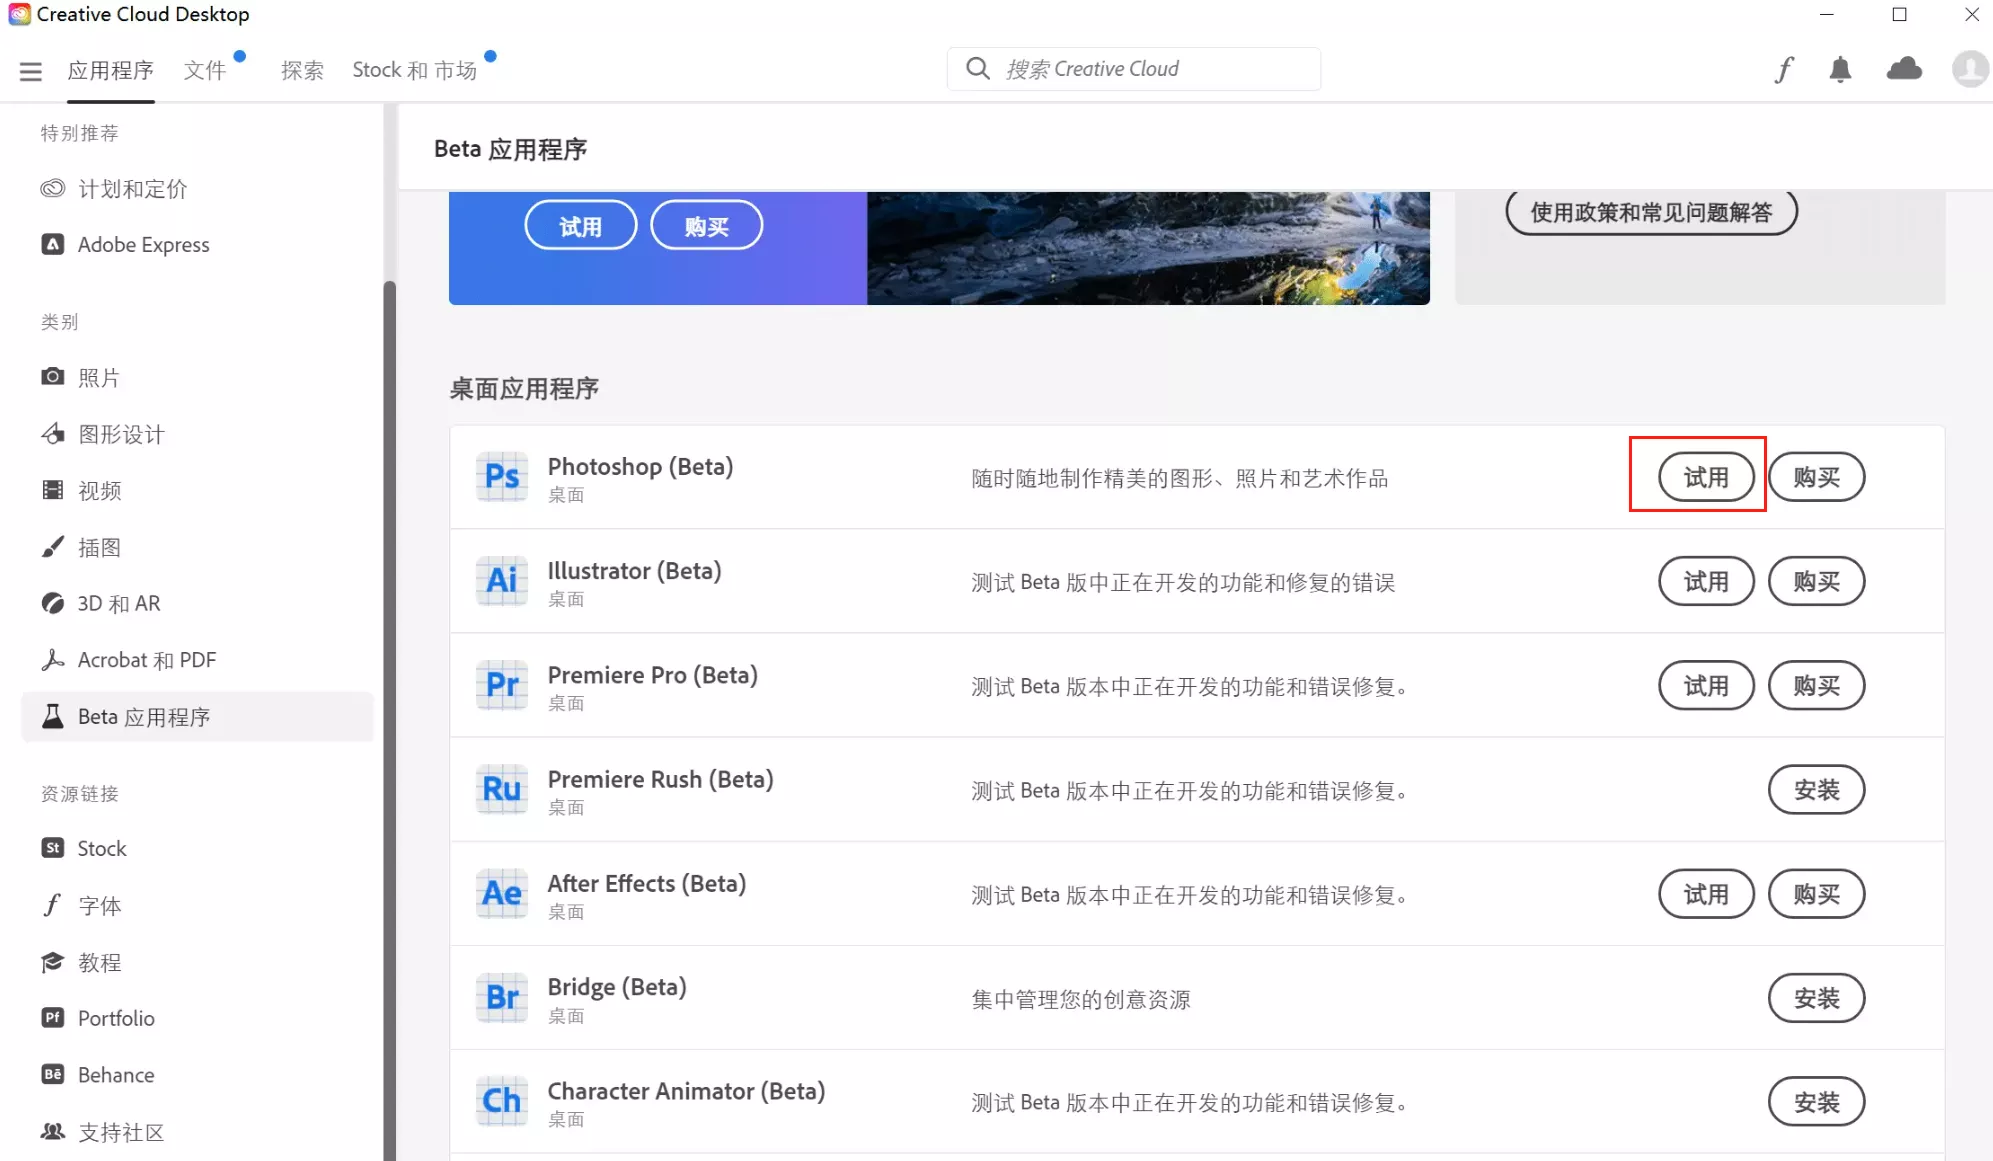Viewport: 1993px width, 1161px height.
Task: Switch to Stock 和 市场 tab
Action: 414,70
